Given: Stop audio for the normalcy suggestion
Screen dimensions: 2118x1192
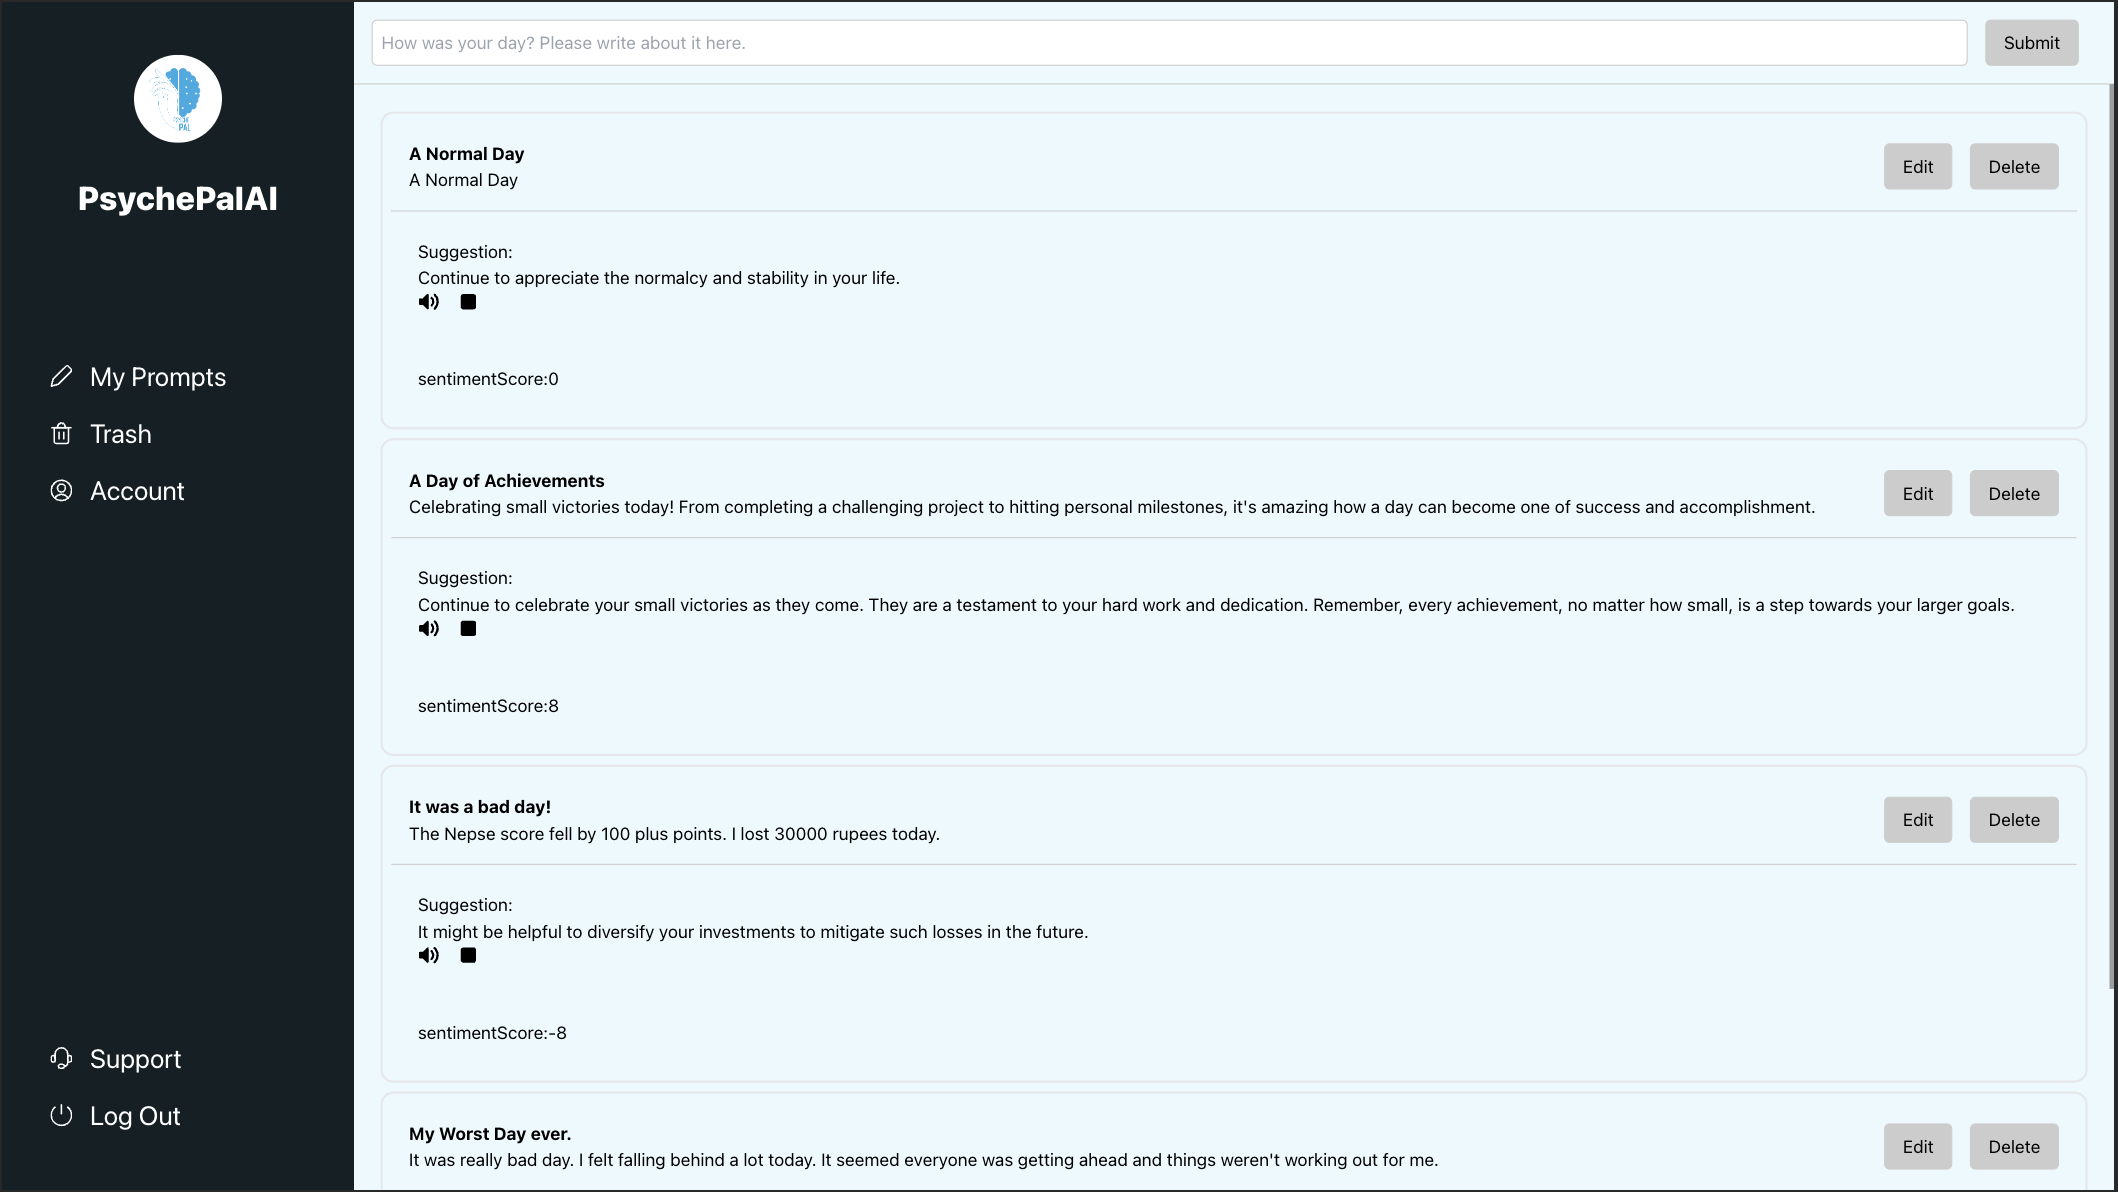Looking at the screenshot, I should coord(468,302).
